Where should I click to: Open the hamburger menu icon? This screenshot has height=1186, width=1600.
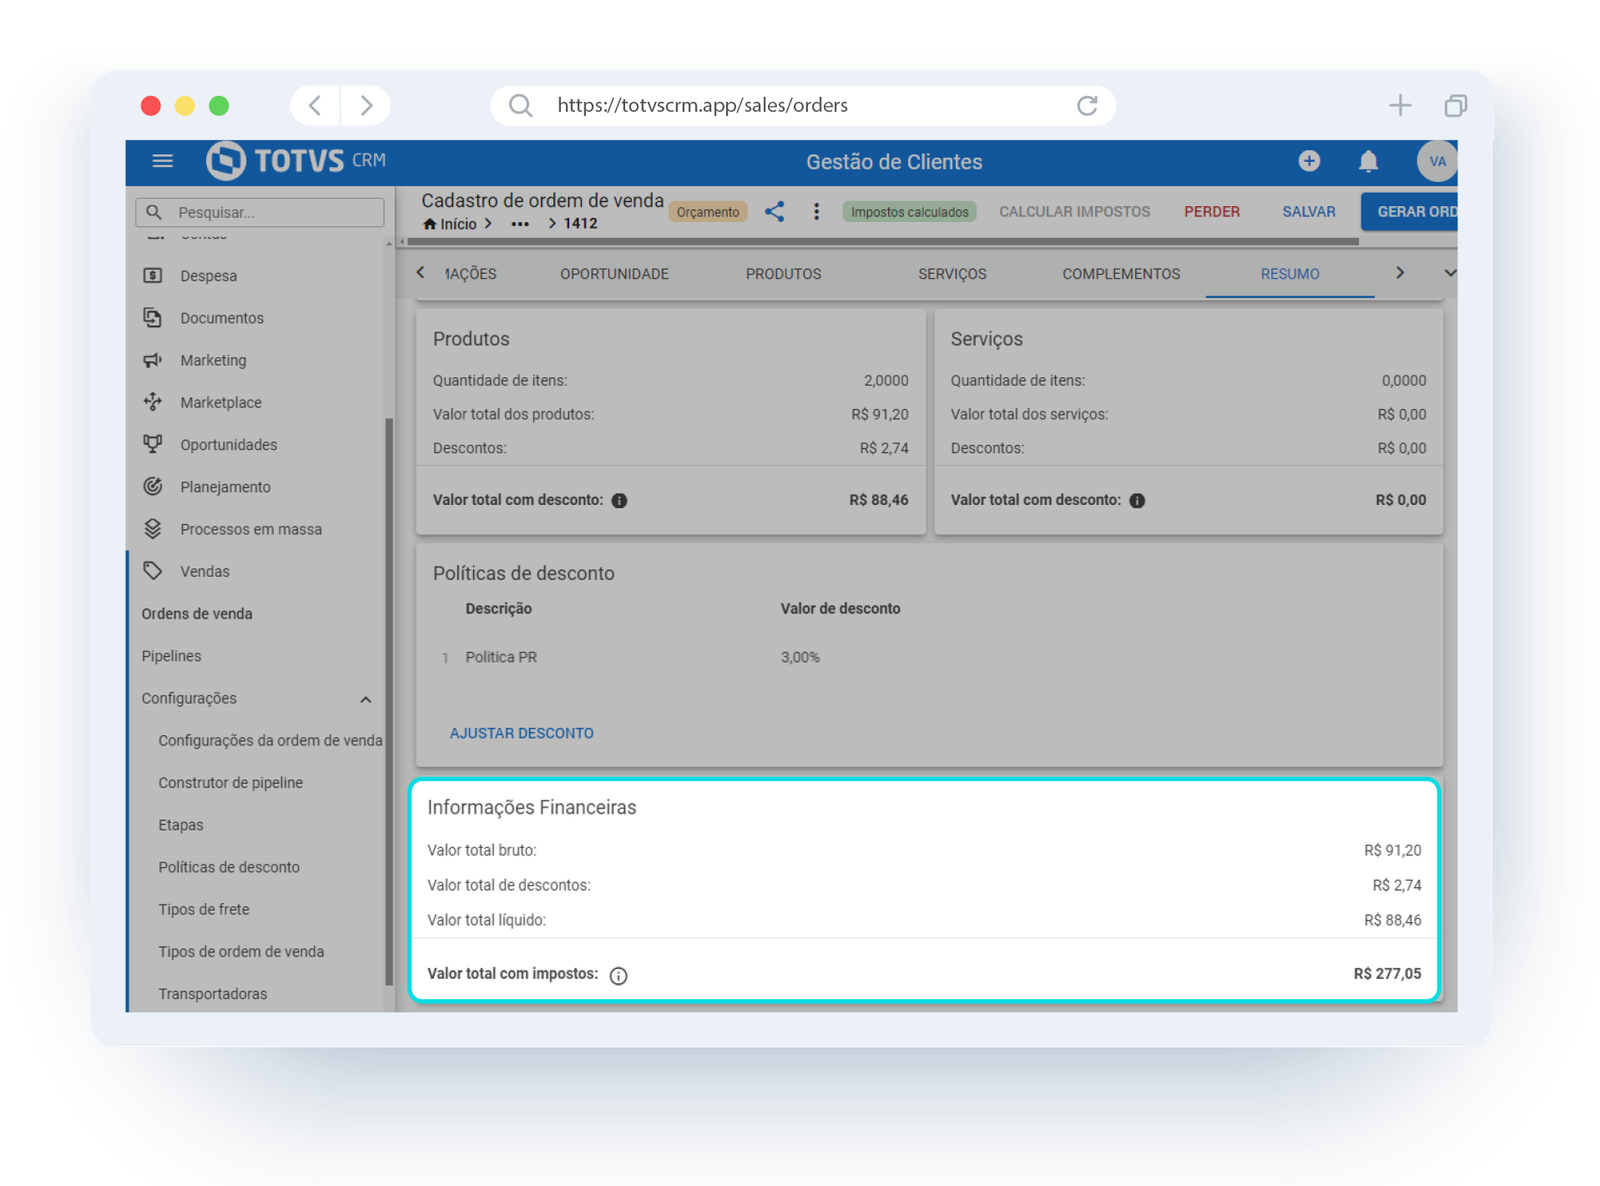(x=162, y=161)
